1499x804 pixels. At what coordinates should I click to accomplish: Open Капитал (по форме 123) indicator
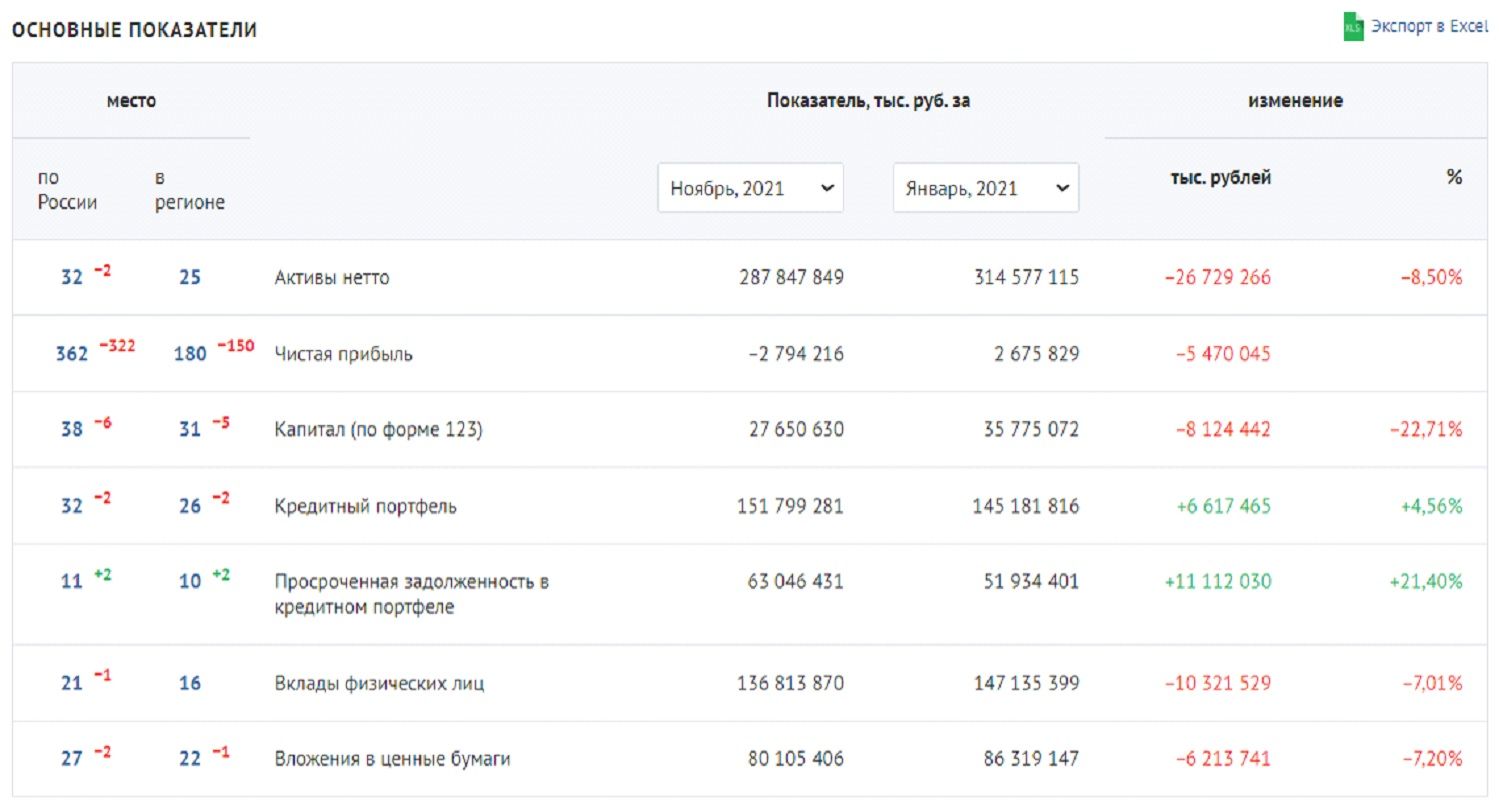point(379,430)
